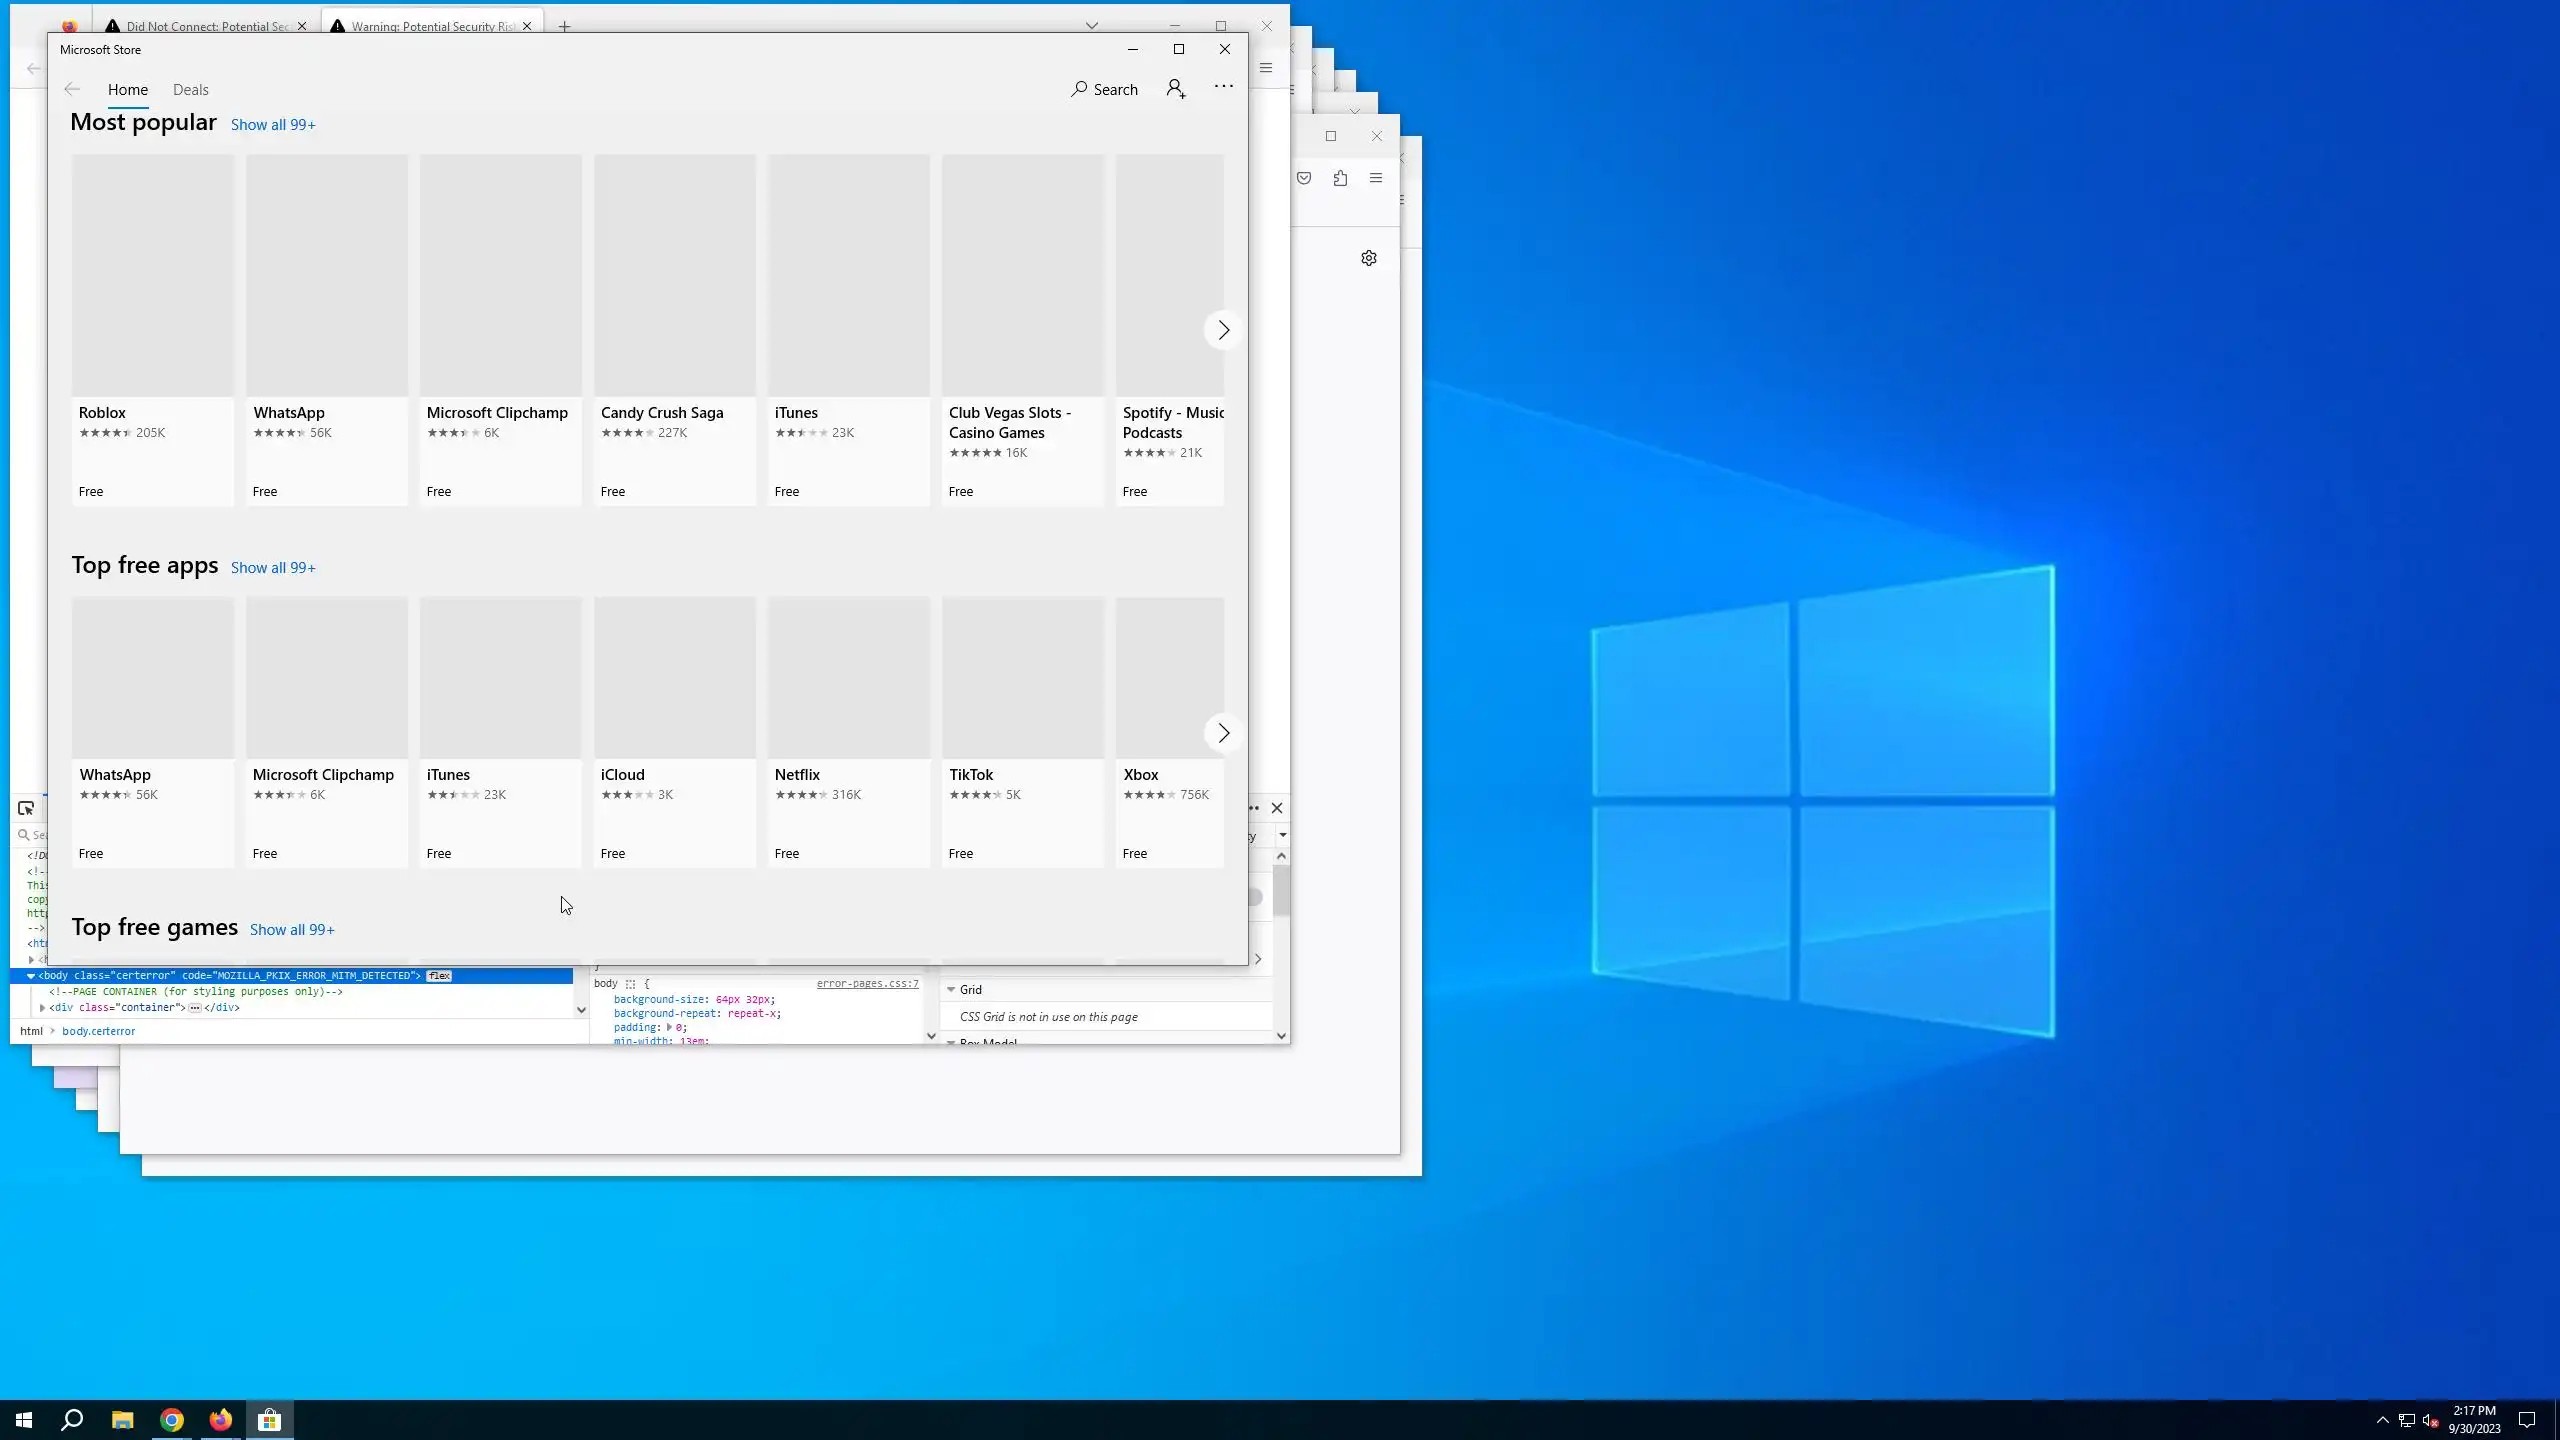Open Chrome from the taskbar
2560x1440 pixels.
pos(172,1420)
